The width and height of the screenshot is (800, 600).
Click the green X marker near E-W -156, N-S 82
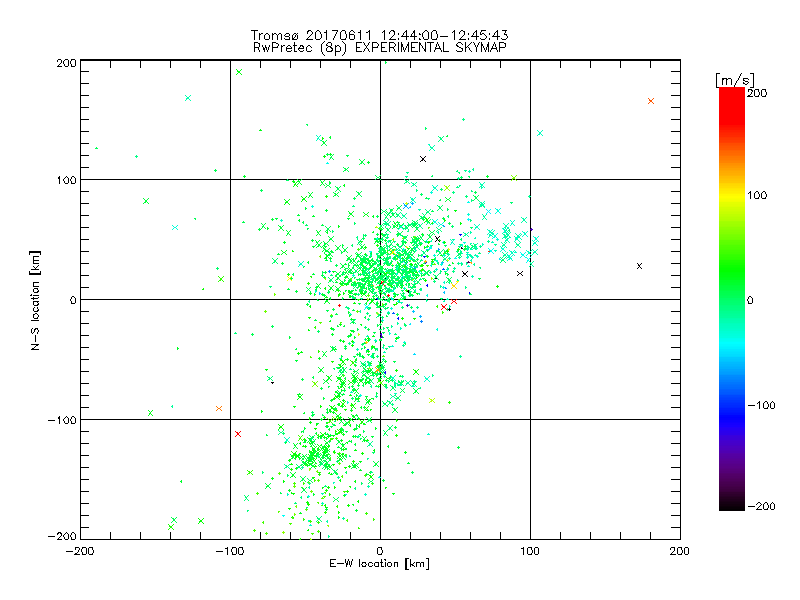[x=146, y=201]
